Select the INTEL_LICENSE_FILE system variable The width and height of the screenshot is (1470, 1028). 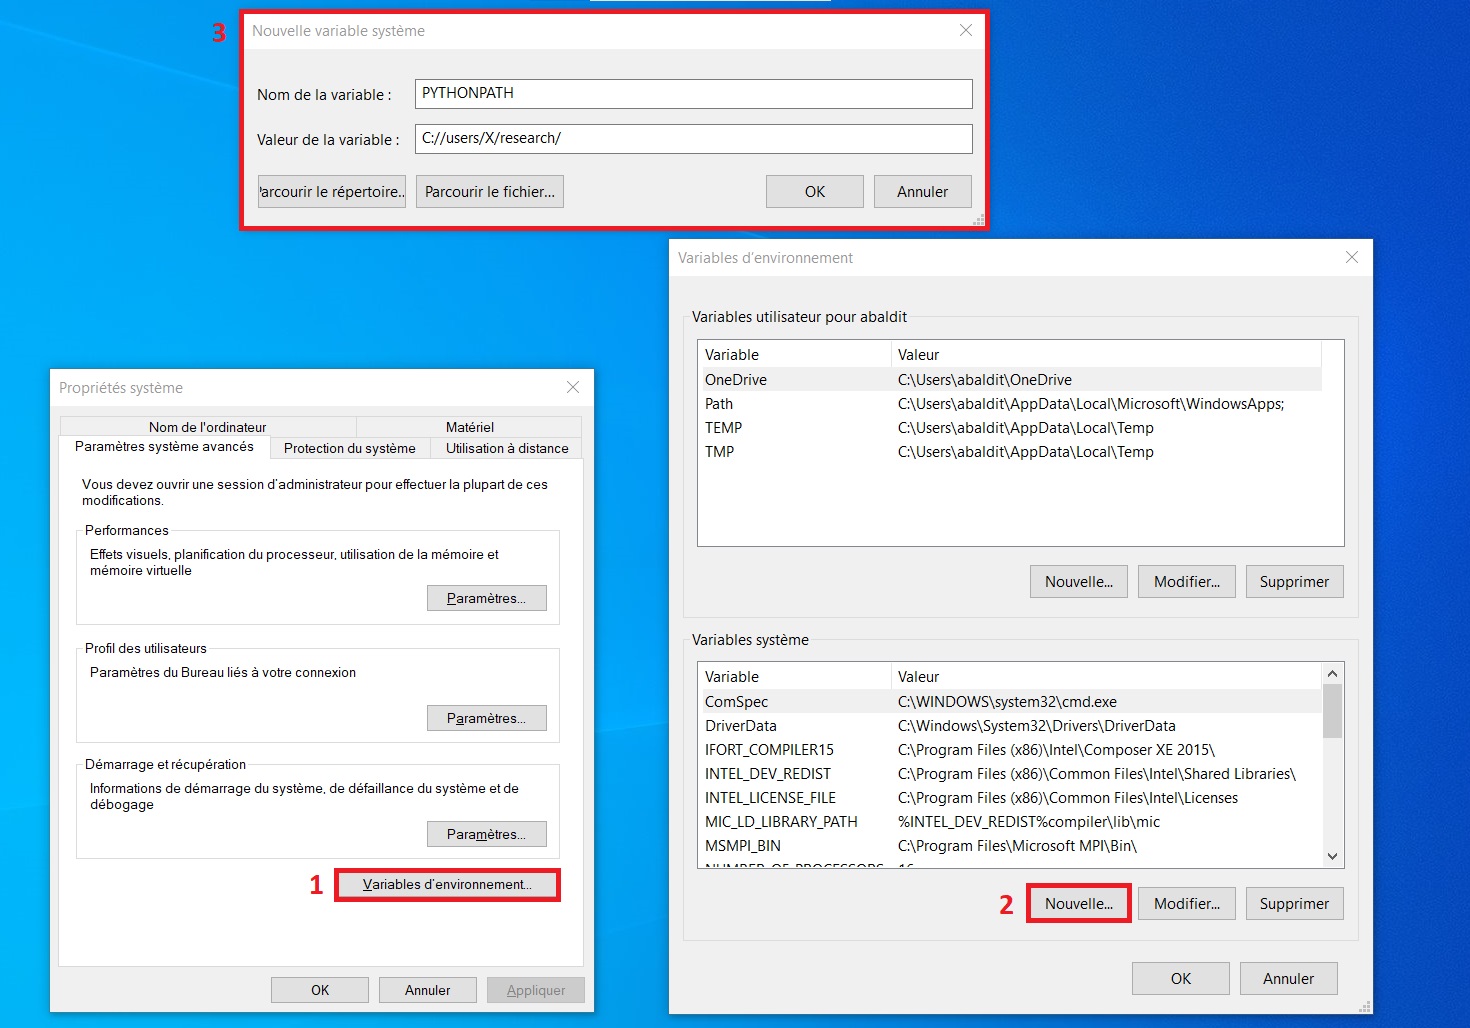770,798
